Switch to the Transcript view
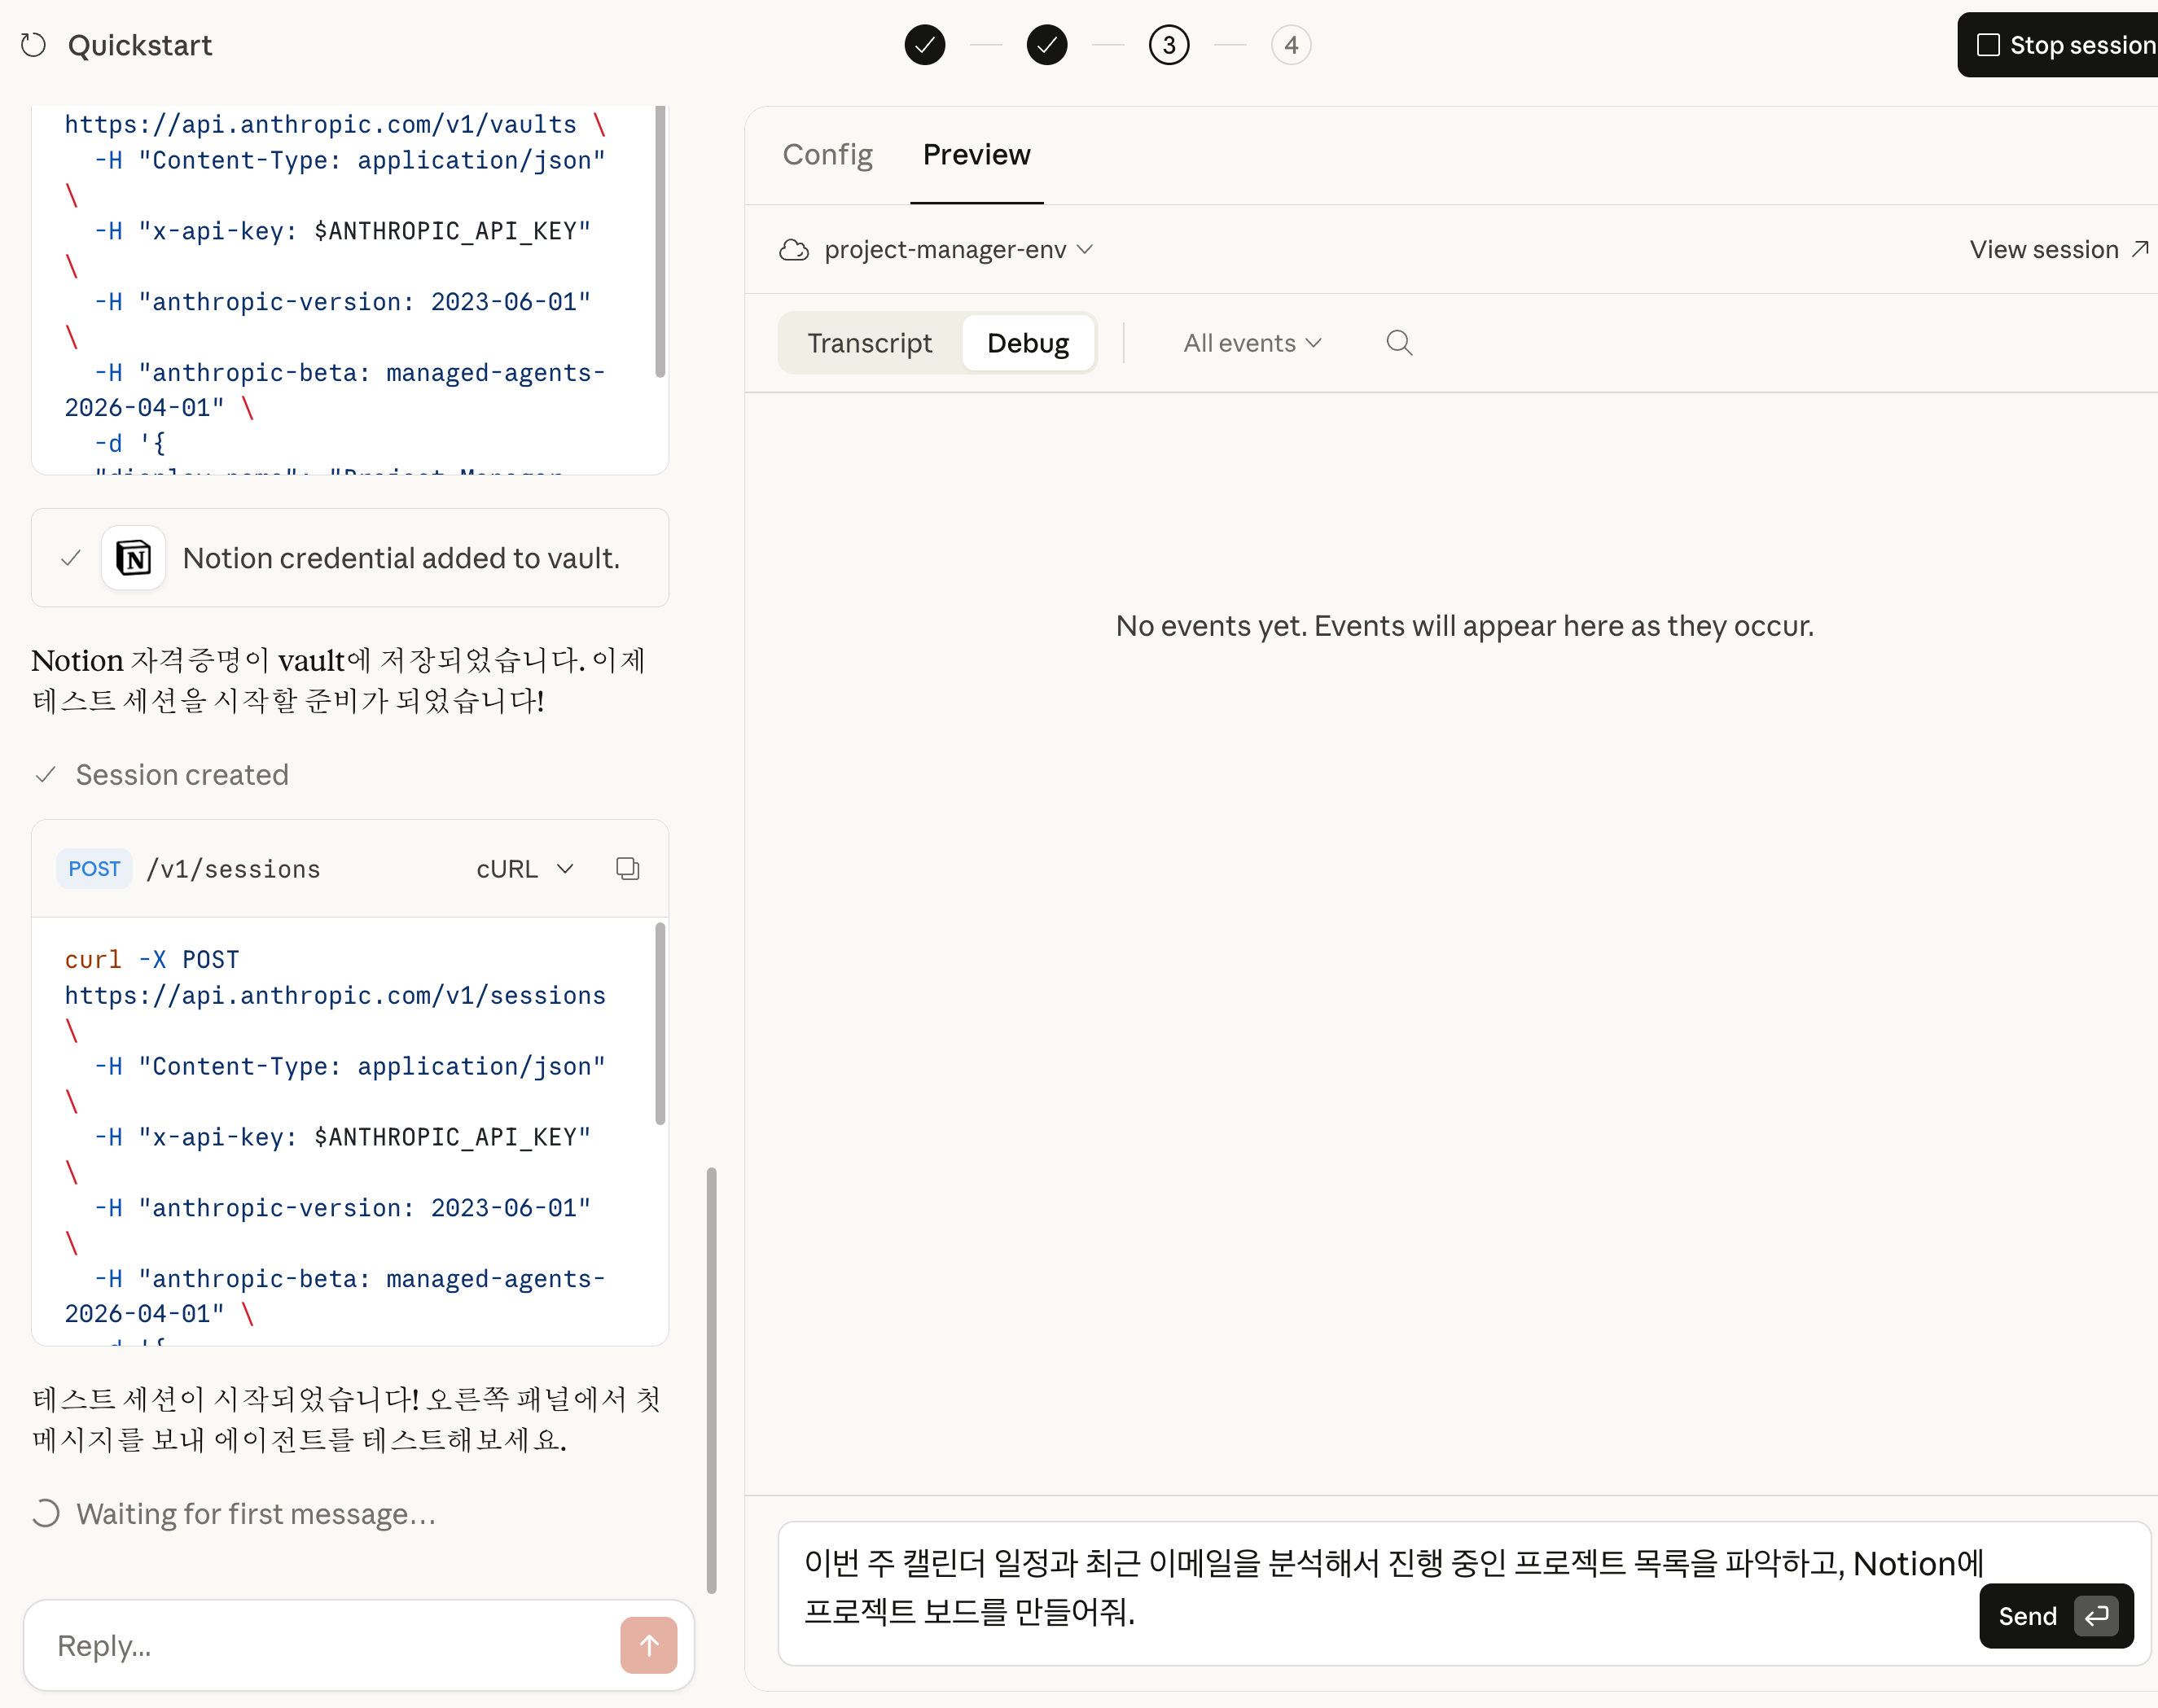Image resolution: width=2158 pixels, height=1708 pixels. tap(869, 343)
